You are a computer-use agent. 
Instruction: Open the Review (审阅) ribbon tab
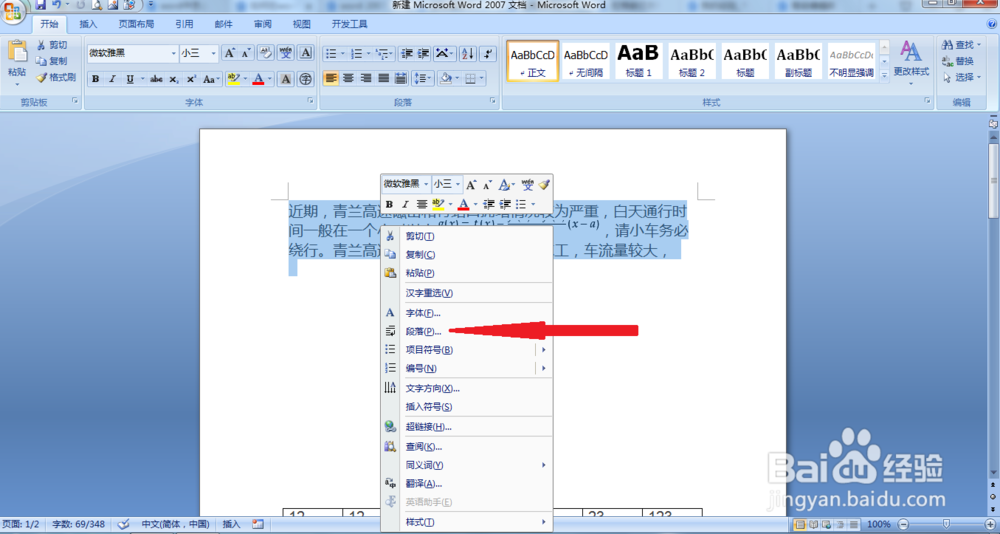(x=262, y=24)
